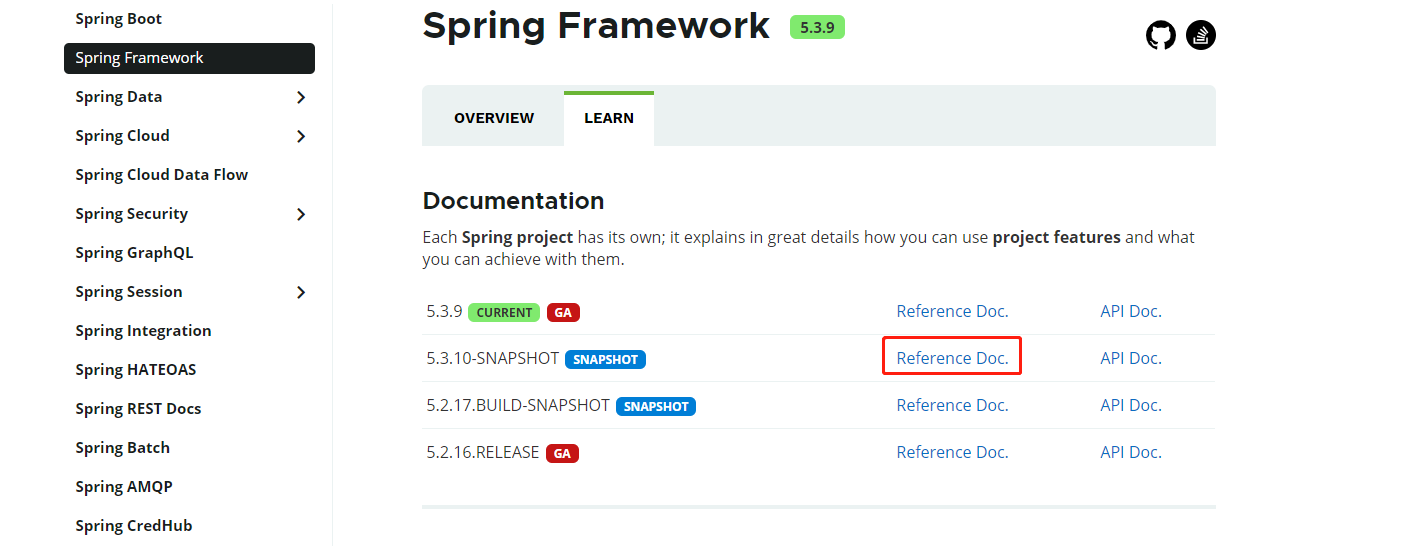Open API Doc. for 5.2.16.RELEASE
Screen dimensions: 1420x546
click(x=1131, y=452)
